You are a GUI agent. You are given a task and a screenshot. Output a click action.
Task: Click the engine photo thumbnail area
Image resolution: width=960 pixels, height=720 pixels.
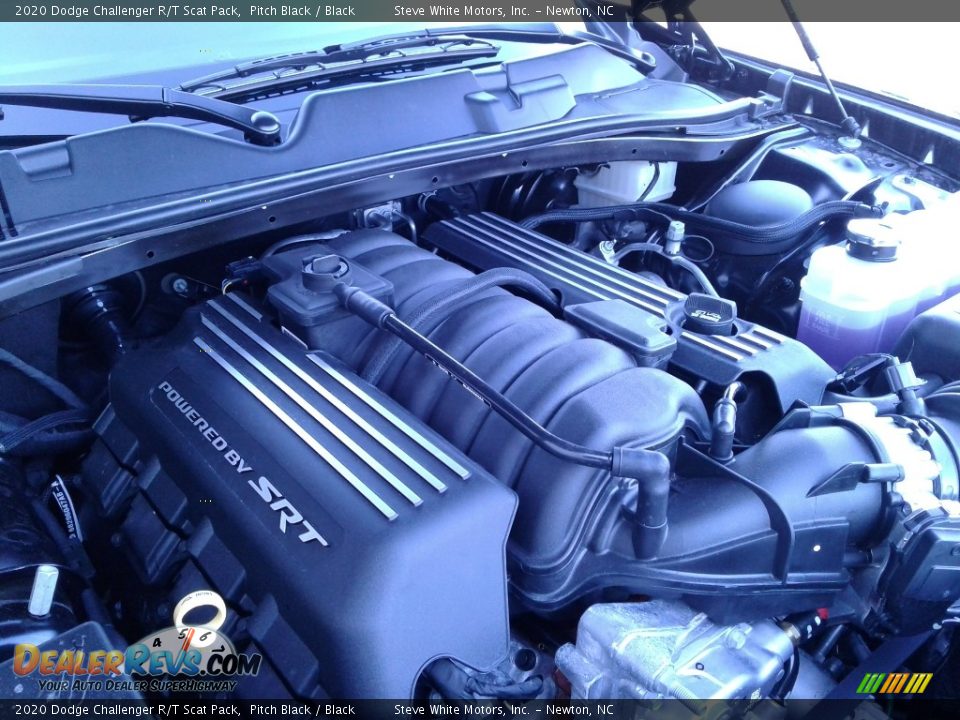pos(480,360)
